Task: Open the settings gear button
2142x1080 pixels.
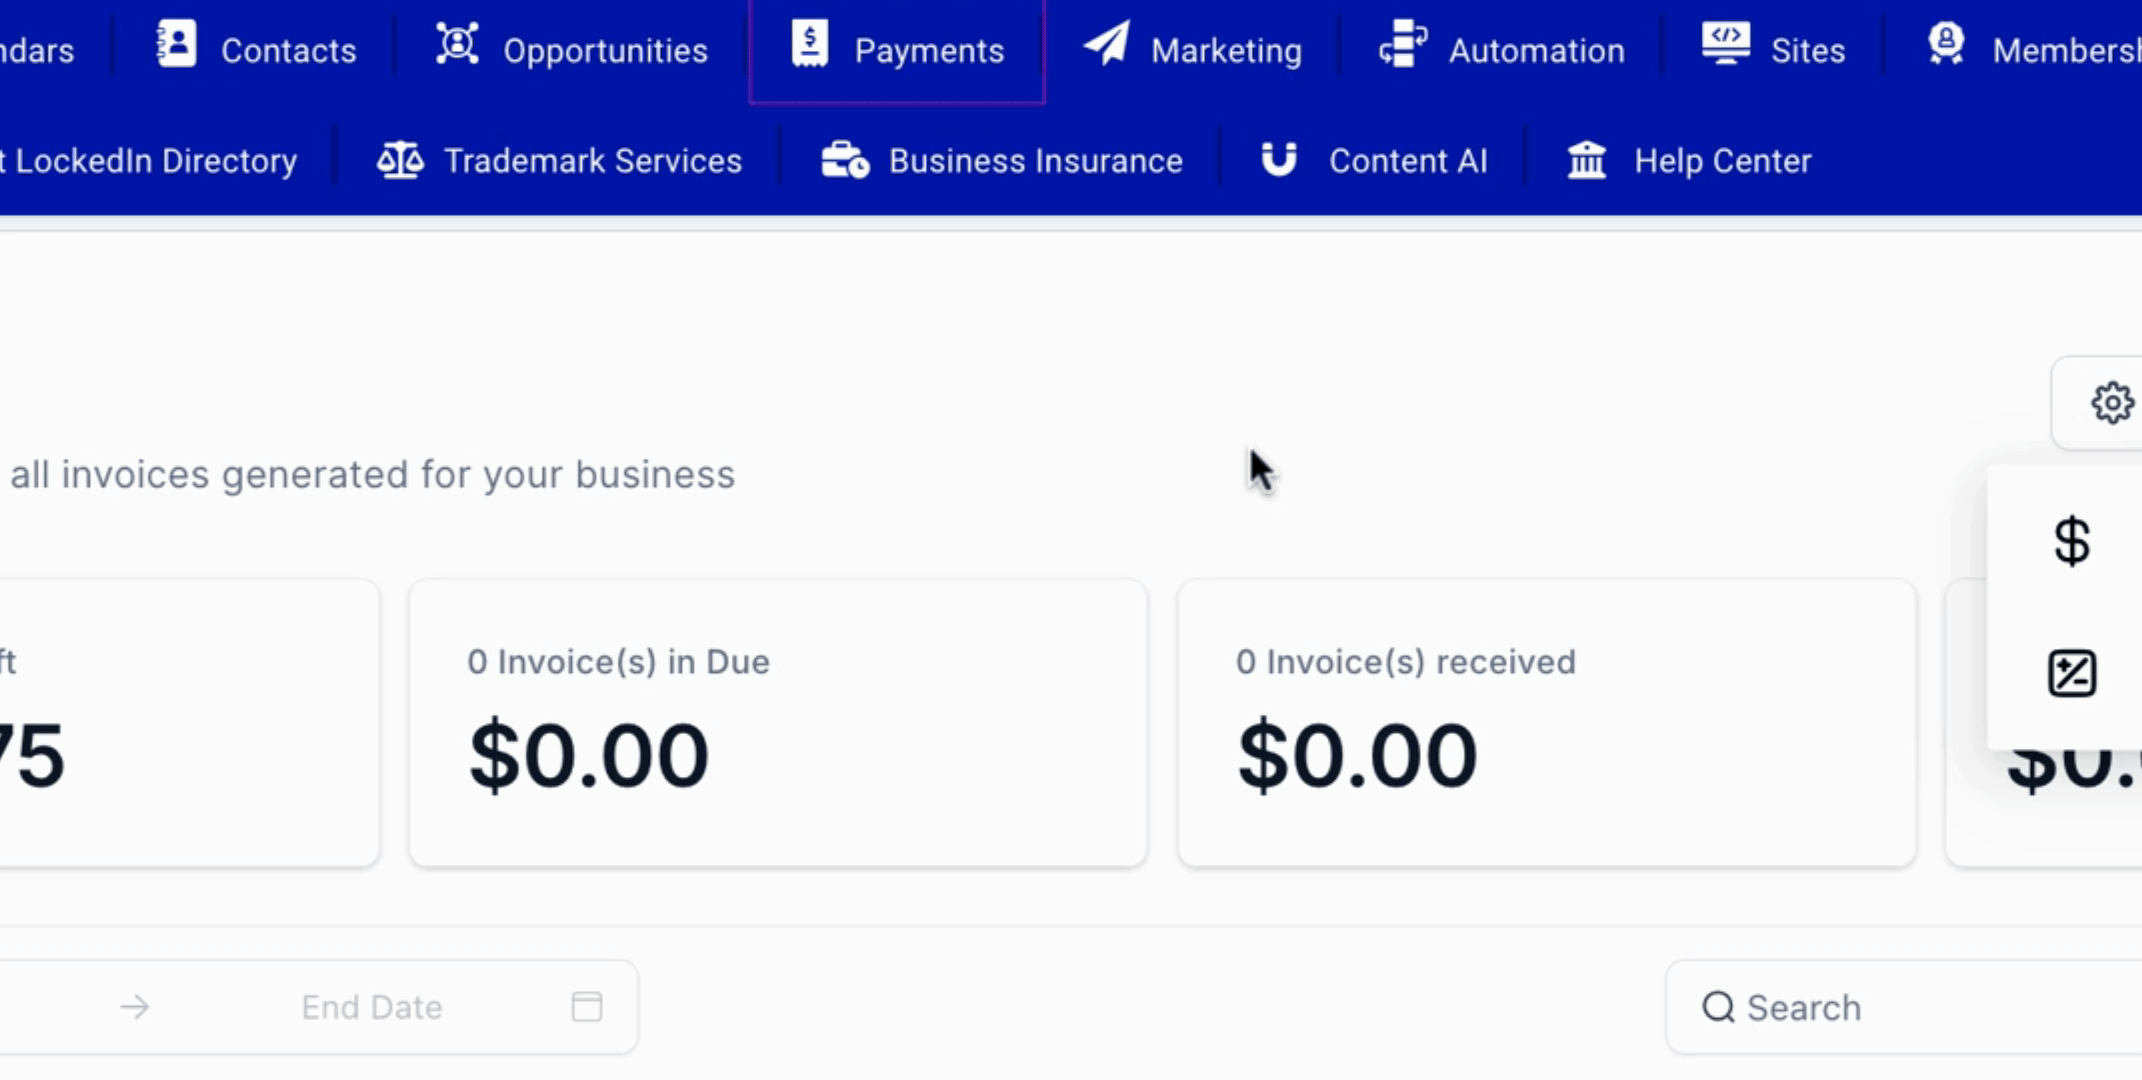Action: 2111,403
